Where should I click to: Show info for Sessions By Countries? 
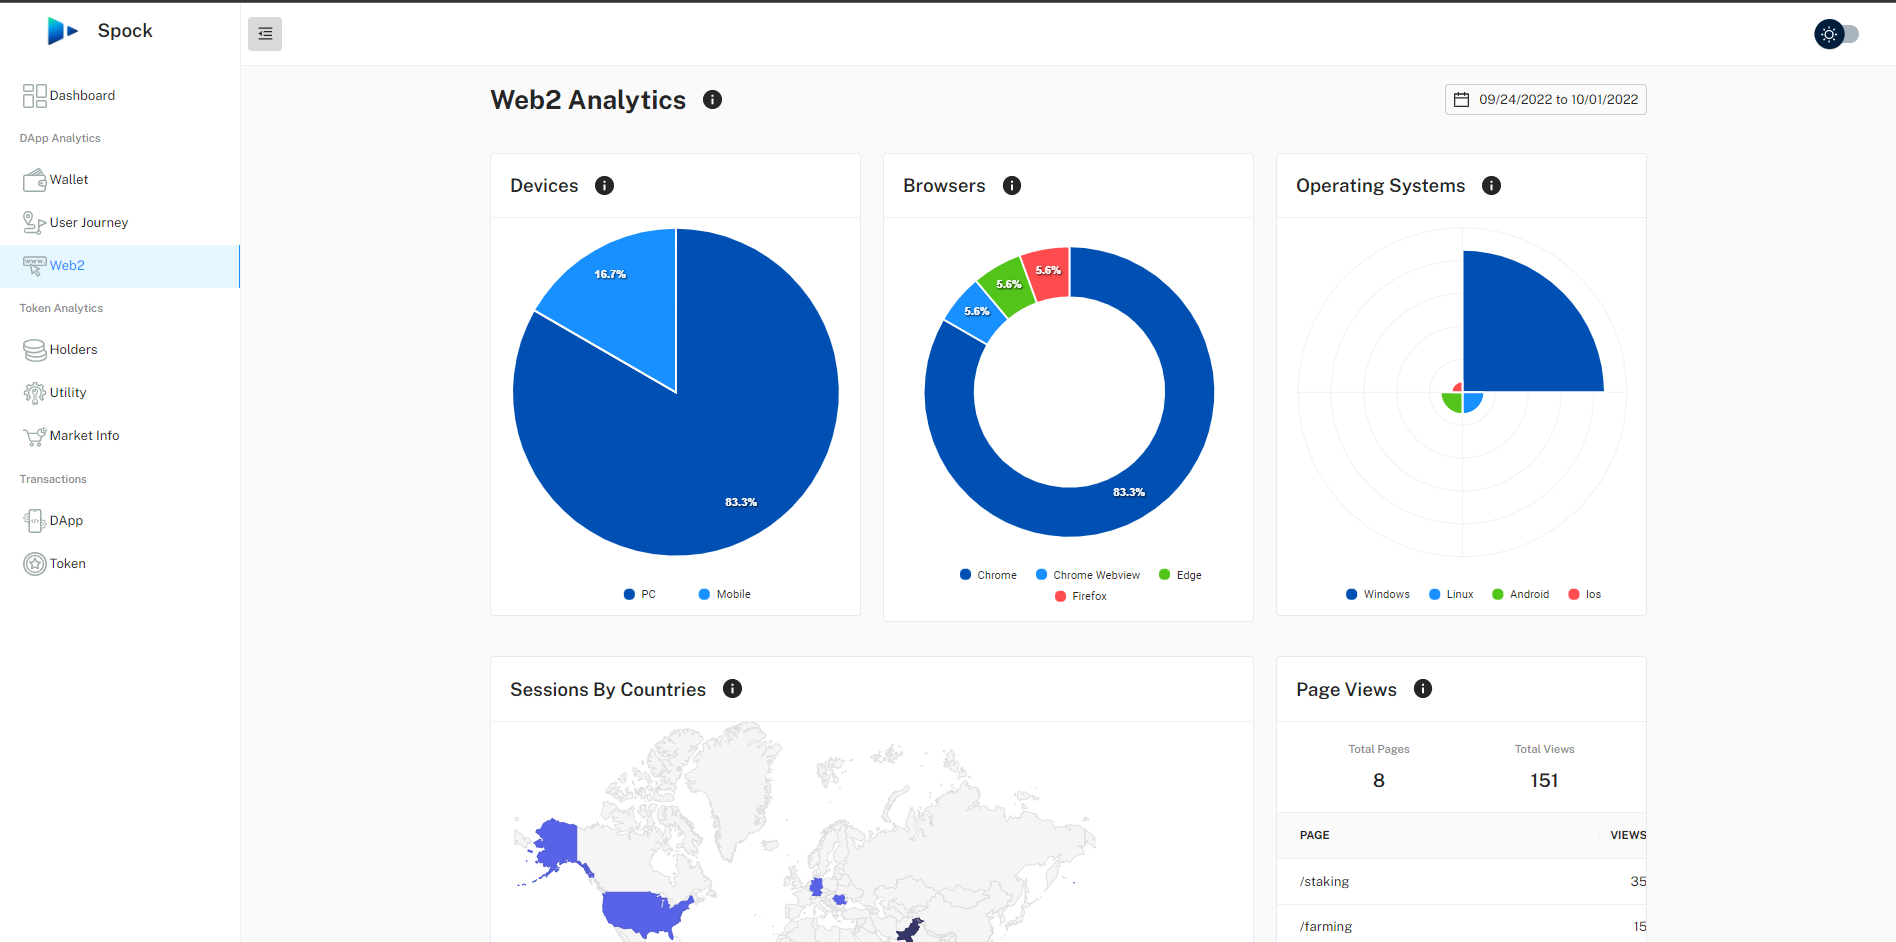732,689
